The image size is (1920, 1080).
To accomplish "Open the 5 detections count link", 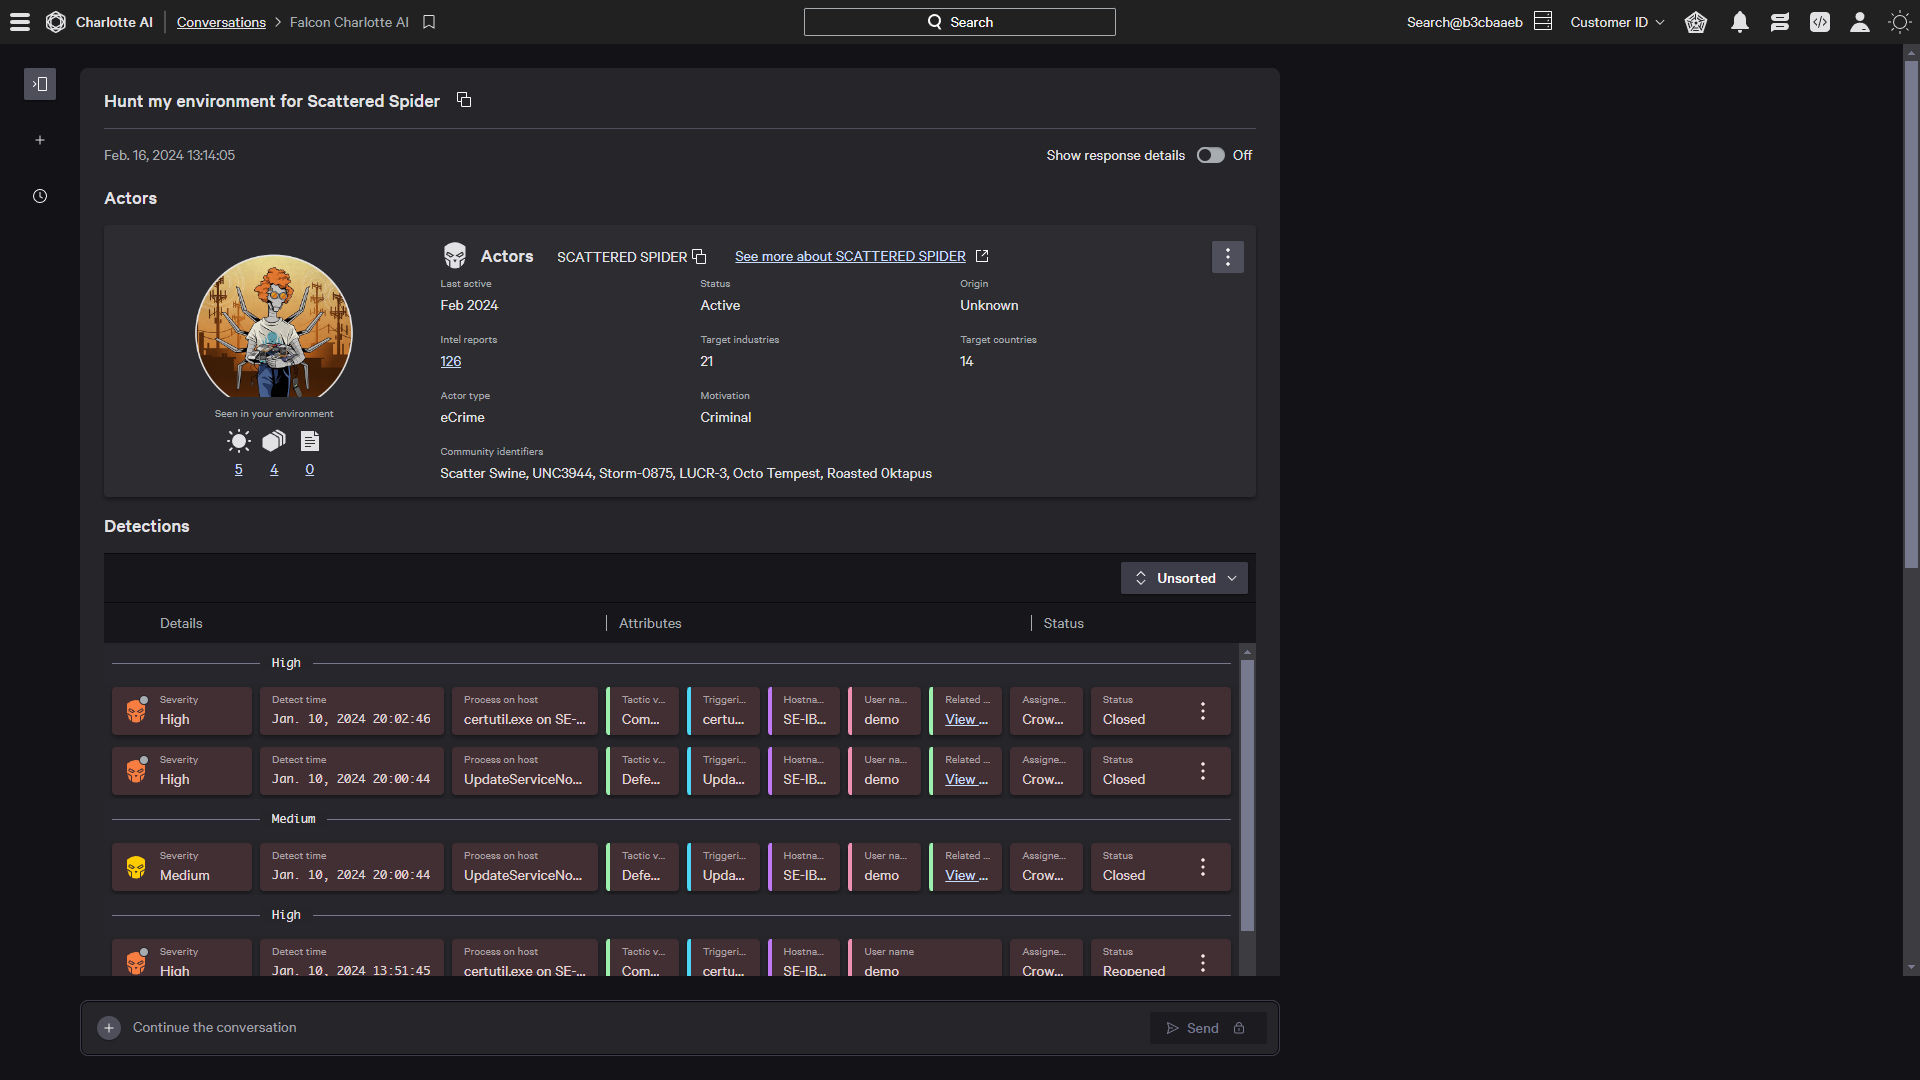I will point(239,469).
